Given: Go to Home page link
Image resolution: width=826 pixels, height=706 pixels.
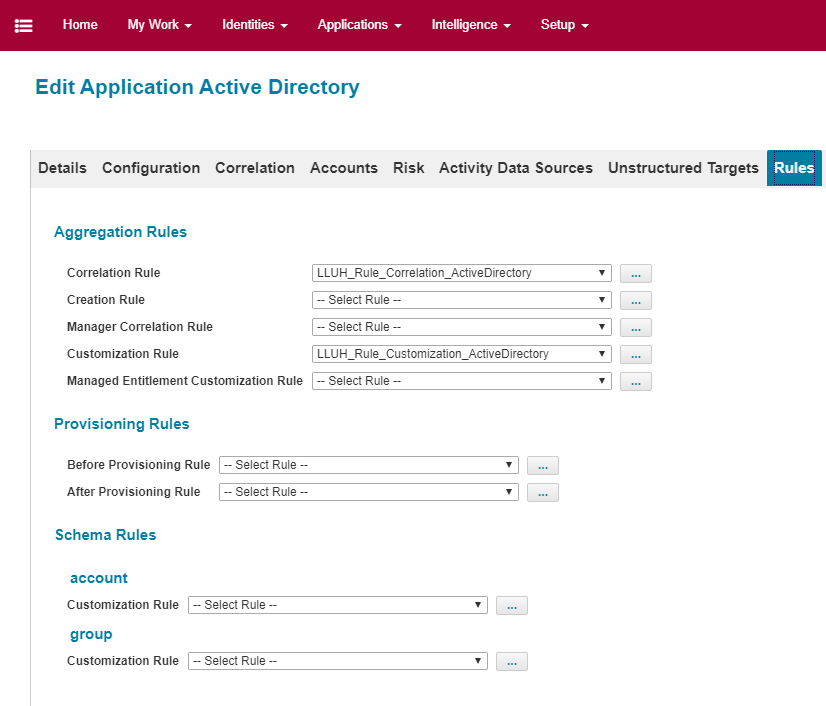Looking at the screenshot, I should pyautogui.click(x=80, y=25).
